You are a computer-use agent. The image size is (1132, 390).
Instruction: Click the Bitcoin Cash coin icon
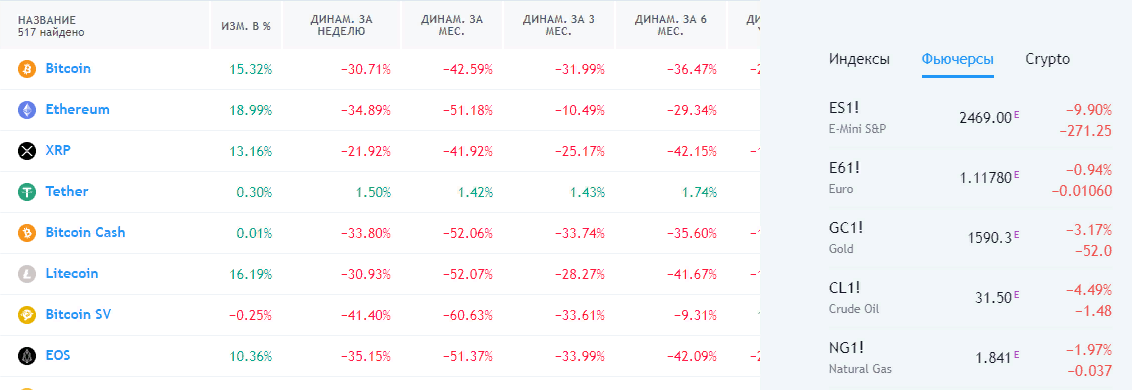tap(27, 233)
